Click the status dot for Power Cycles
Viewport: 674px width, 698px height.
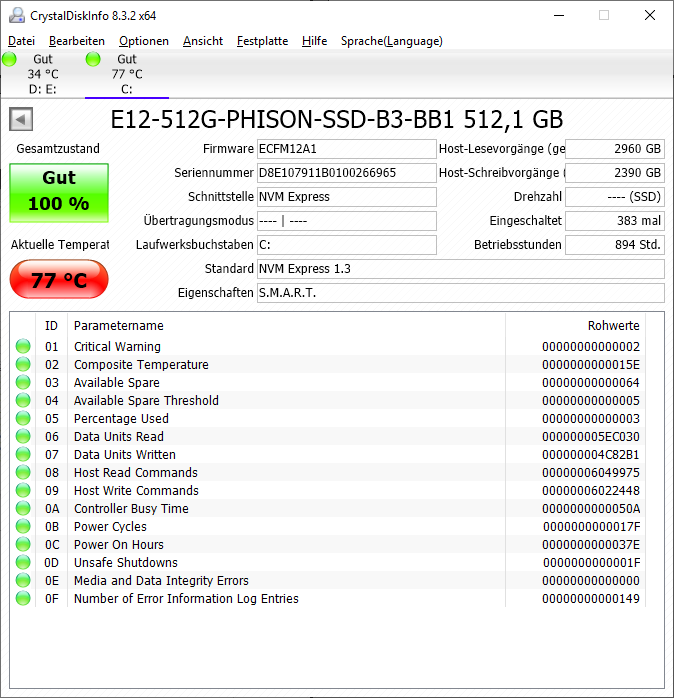click(x=23, y=527)
